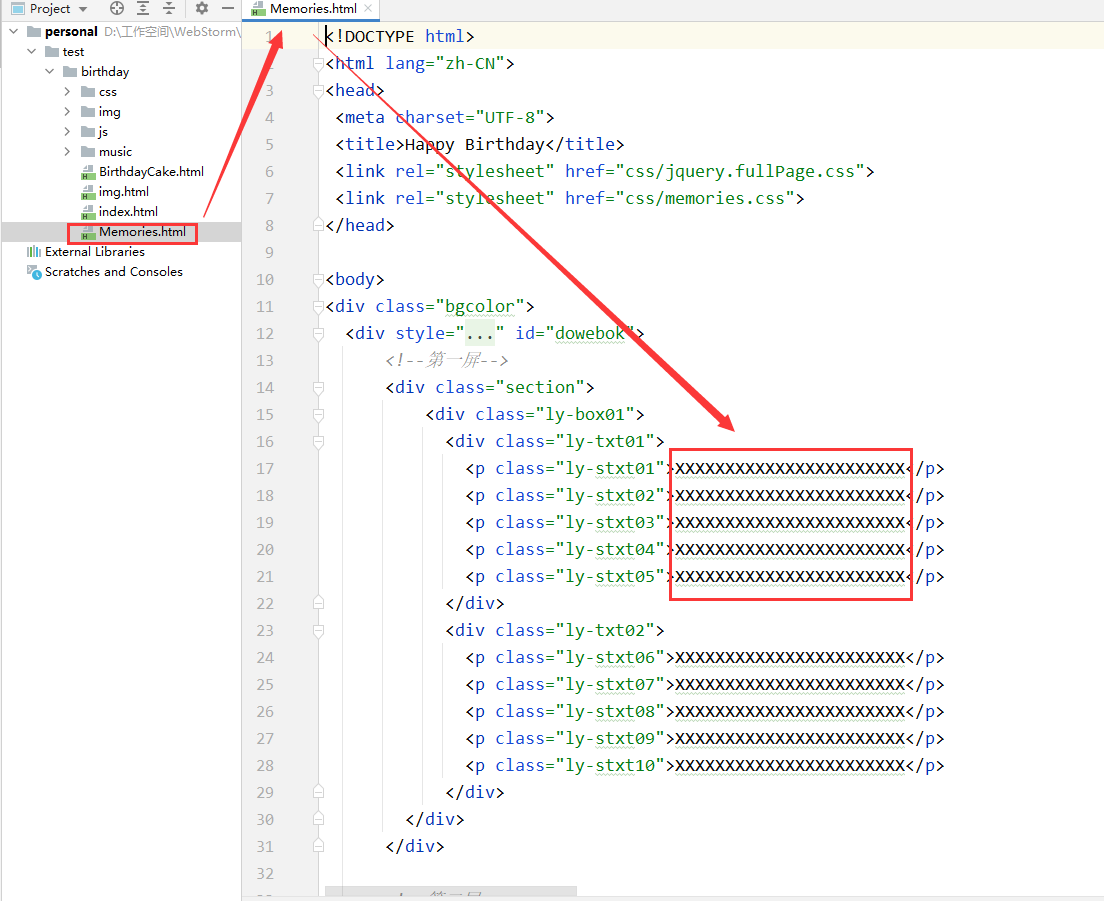The width and height of the screenshot is (1104, 901).
Task: Expand the music folder
Action: pyautogui.click(x=67, y=151)
